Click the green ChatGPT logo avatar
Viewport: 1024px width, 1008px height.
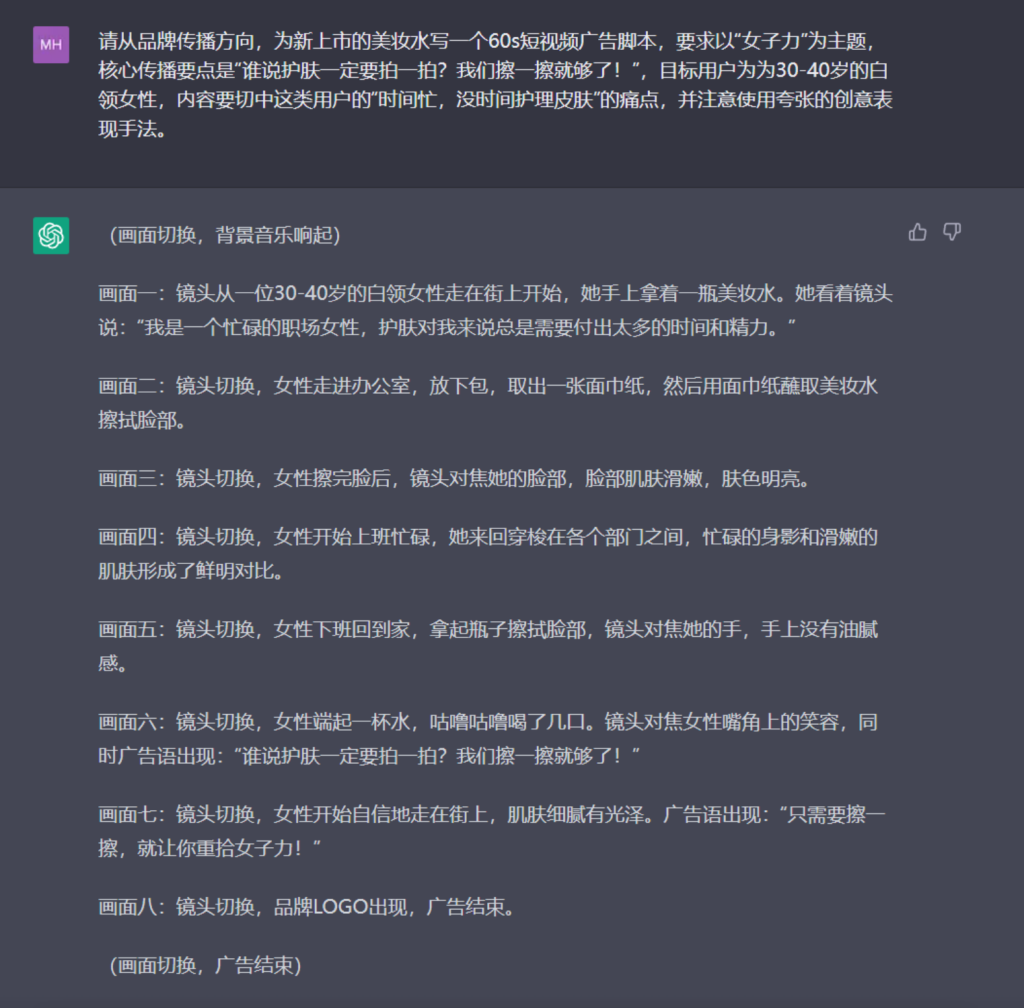(51, 235)
